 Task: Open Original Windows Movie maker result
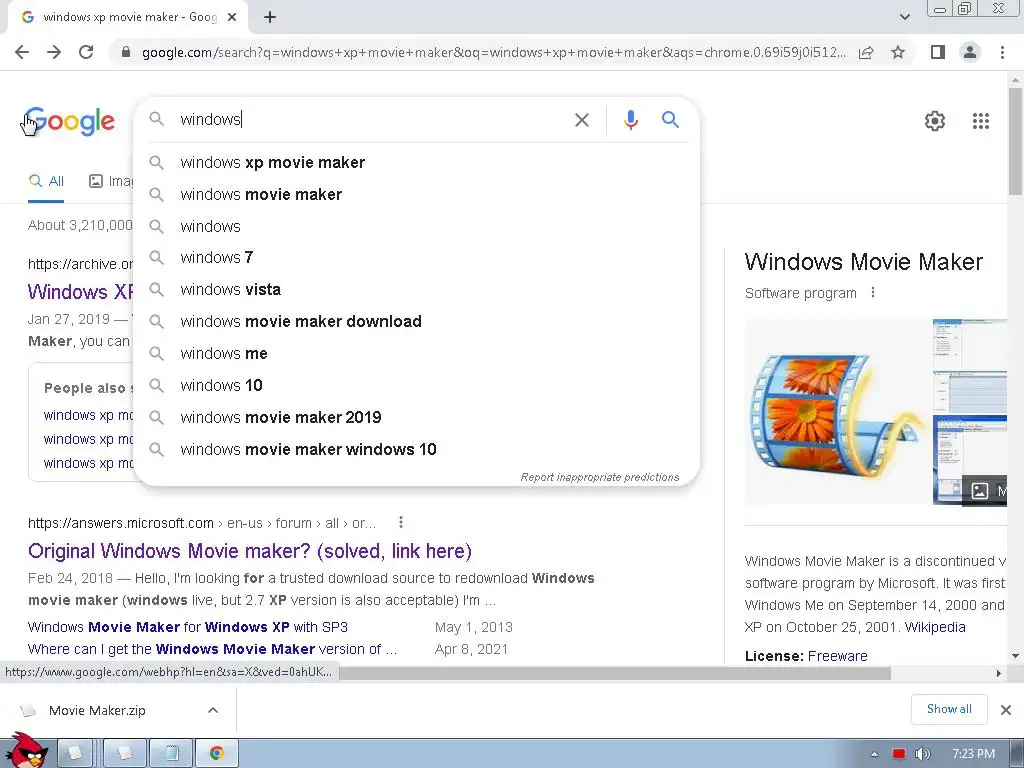tap(249, 551)
